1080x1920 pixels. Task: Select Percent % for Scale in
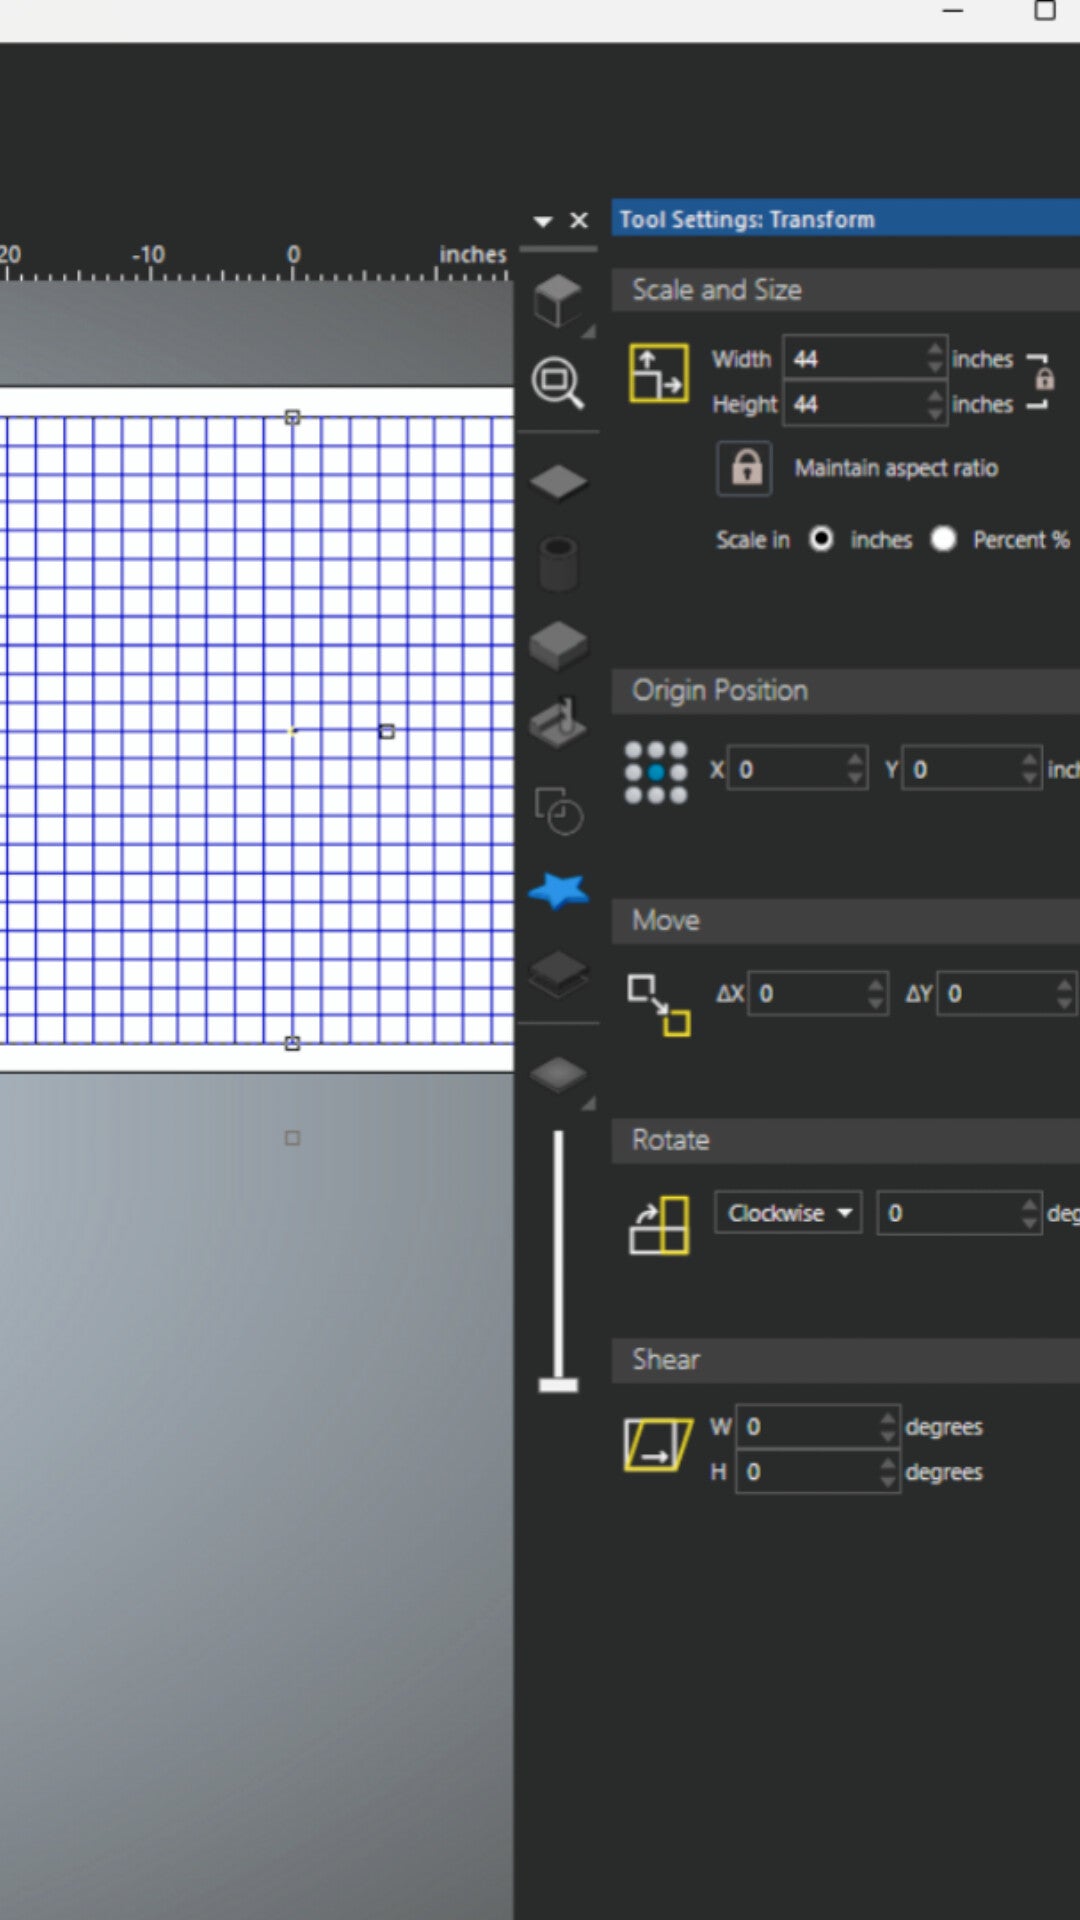(943, 540)
